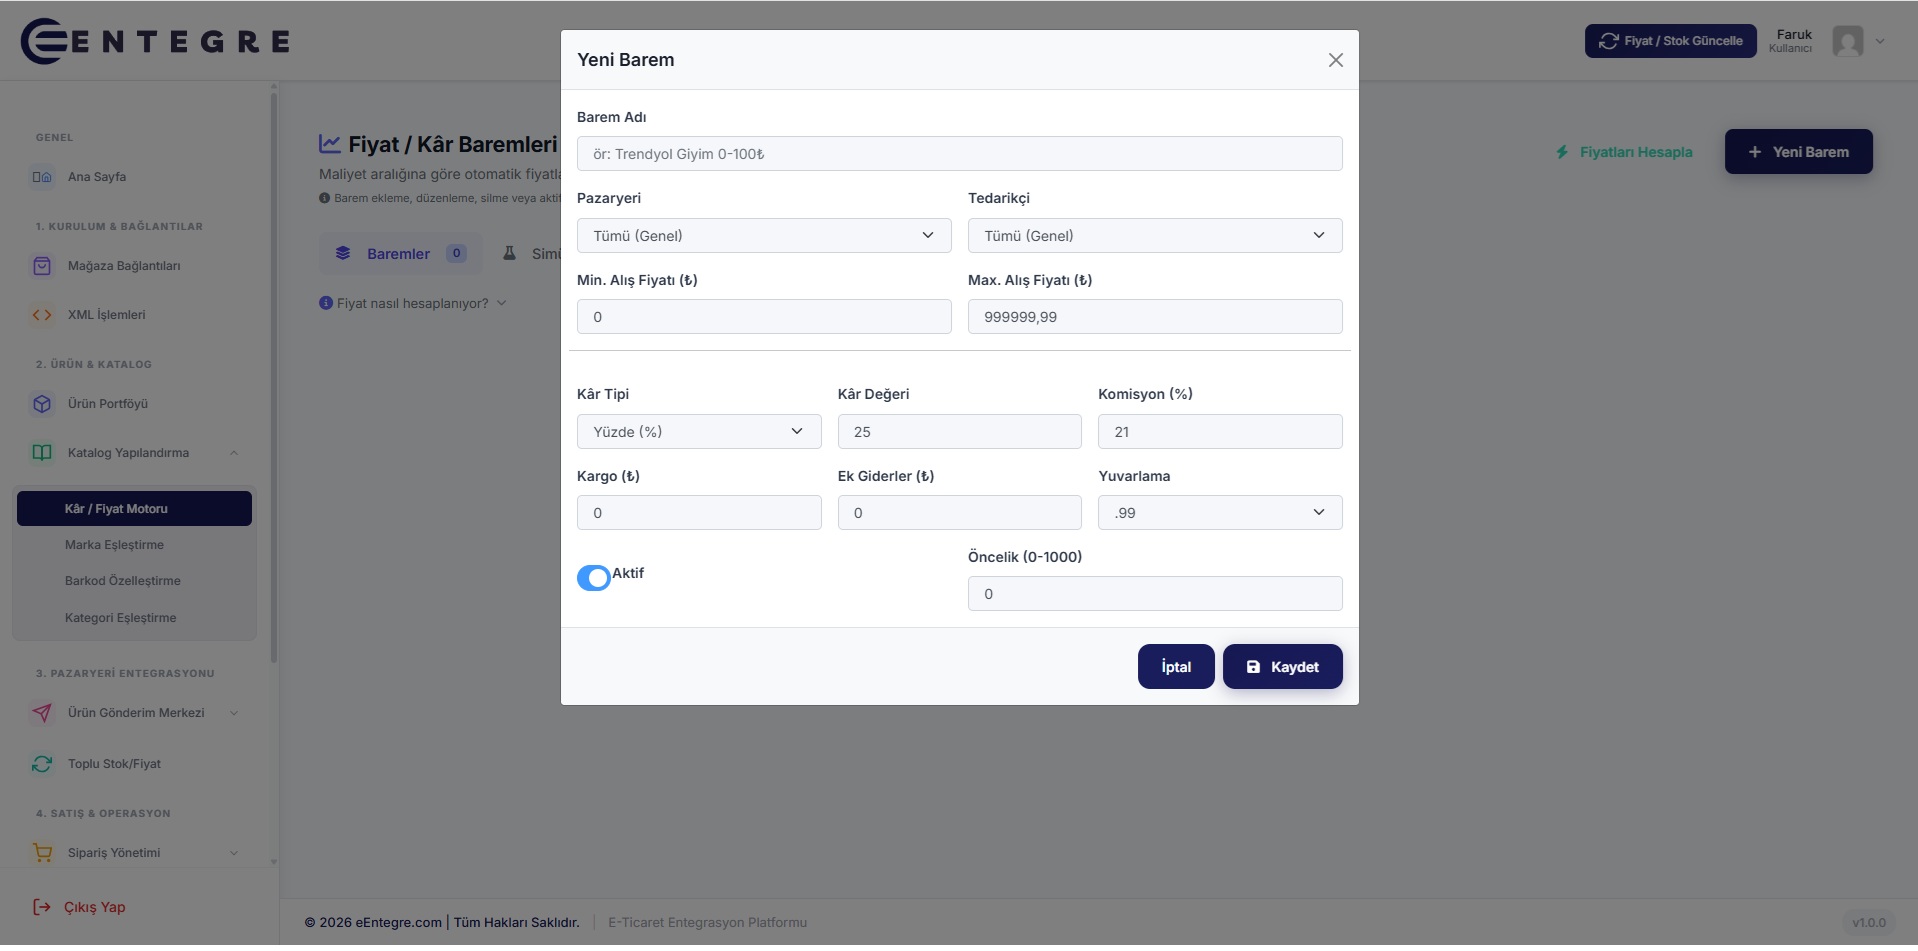Click the user avatar icon
The image size is (1918, 951).
coord(1848,41)
